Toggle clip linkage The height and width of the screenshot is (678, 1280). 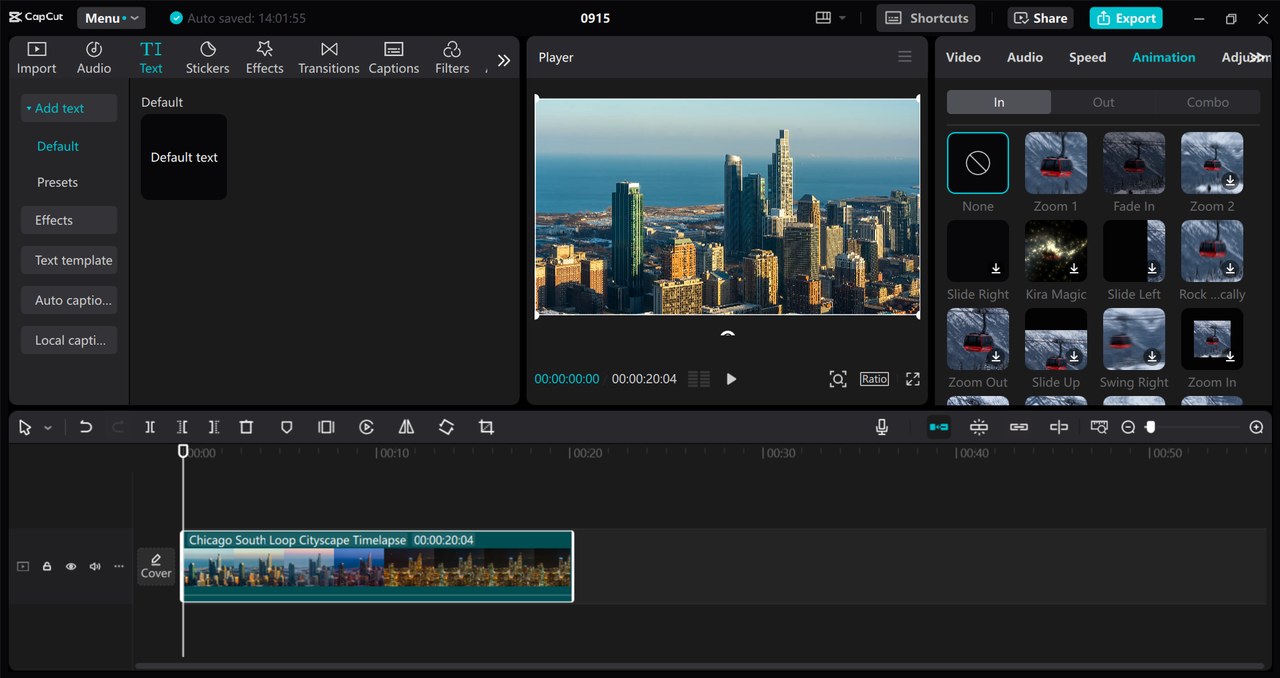1019,427
